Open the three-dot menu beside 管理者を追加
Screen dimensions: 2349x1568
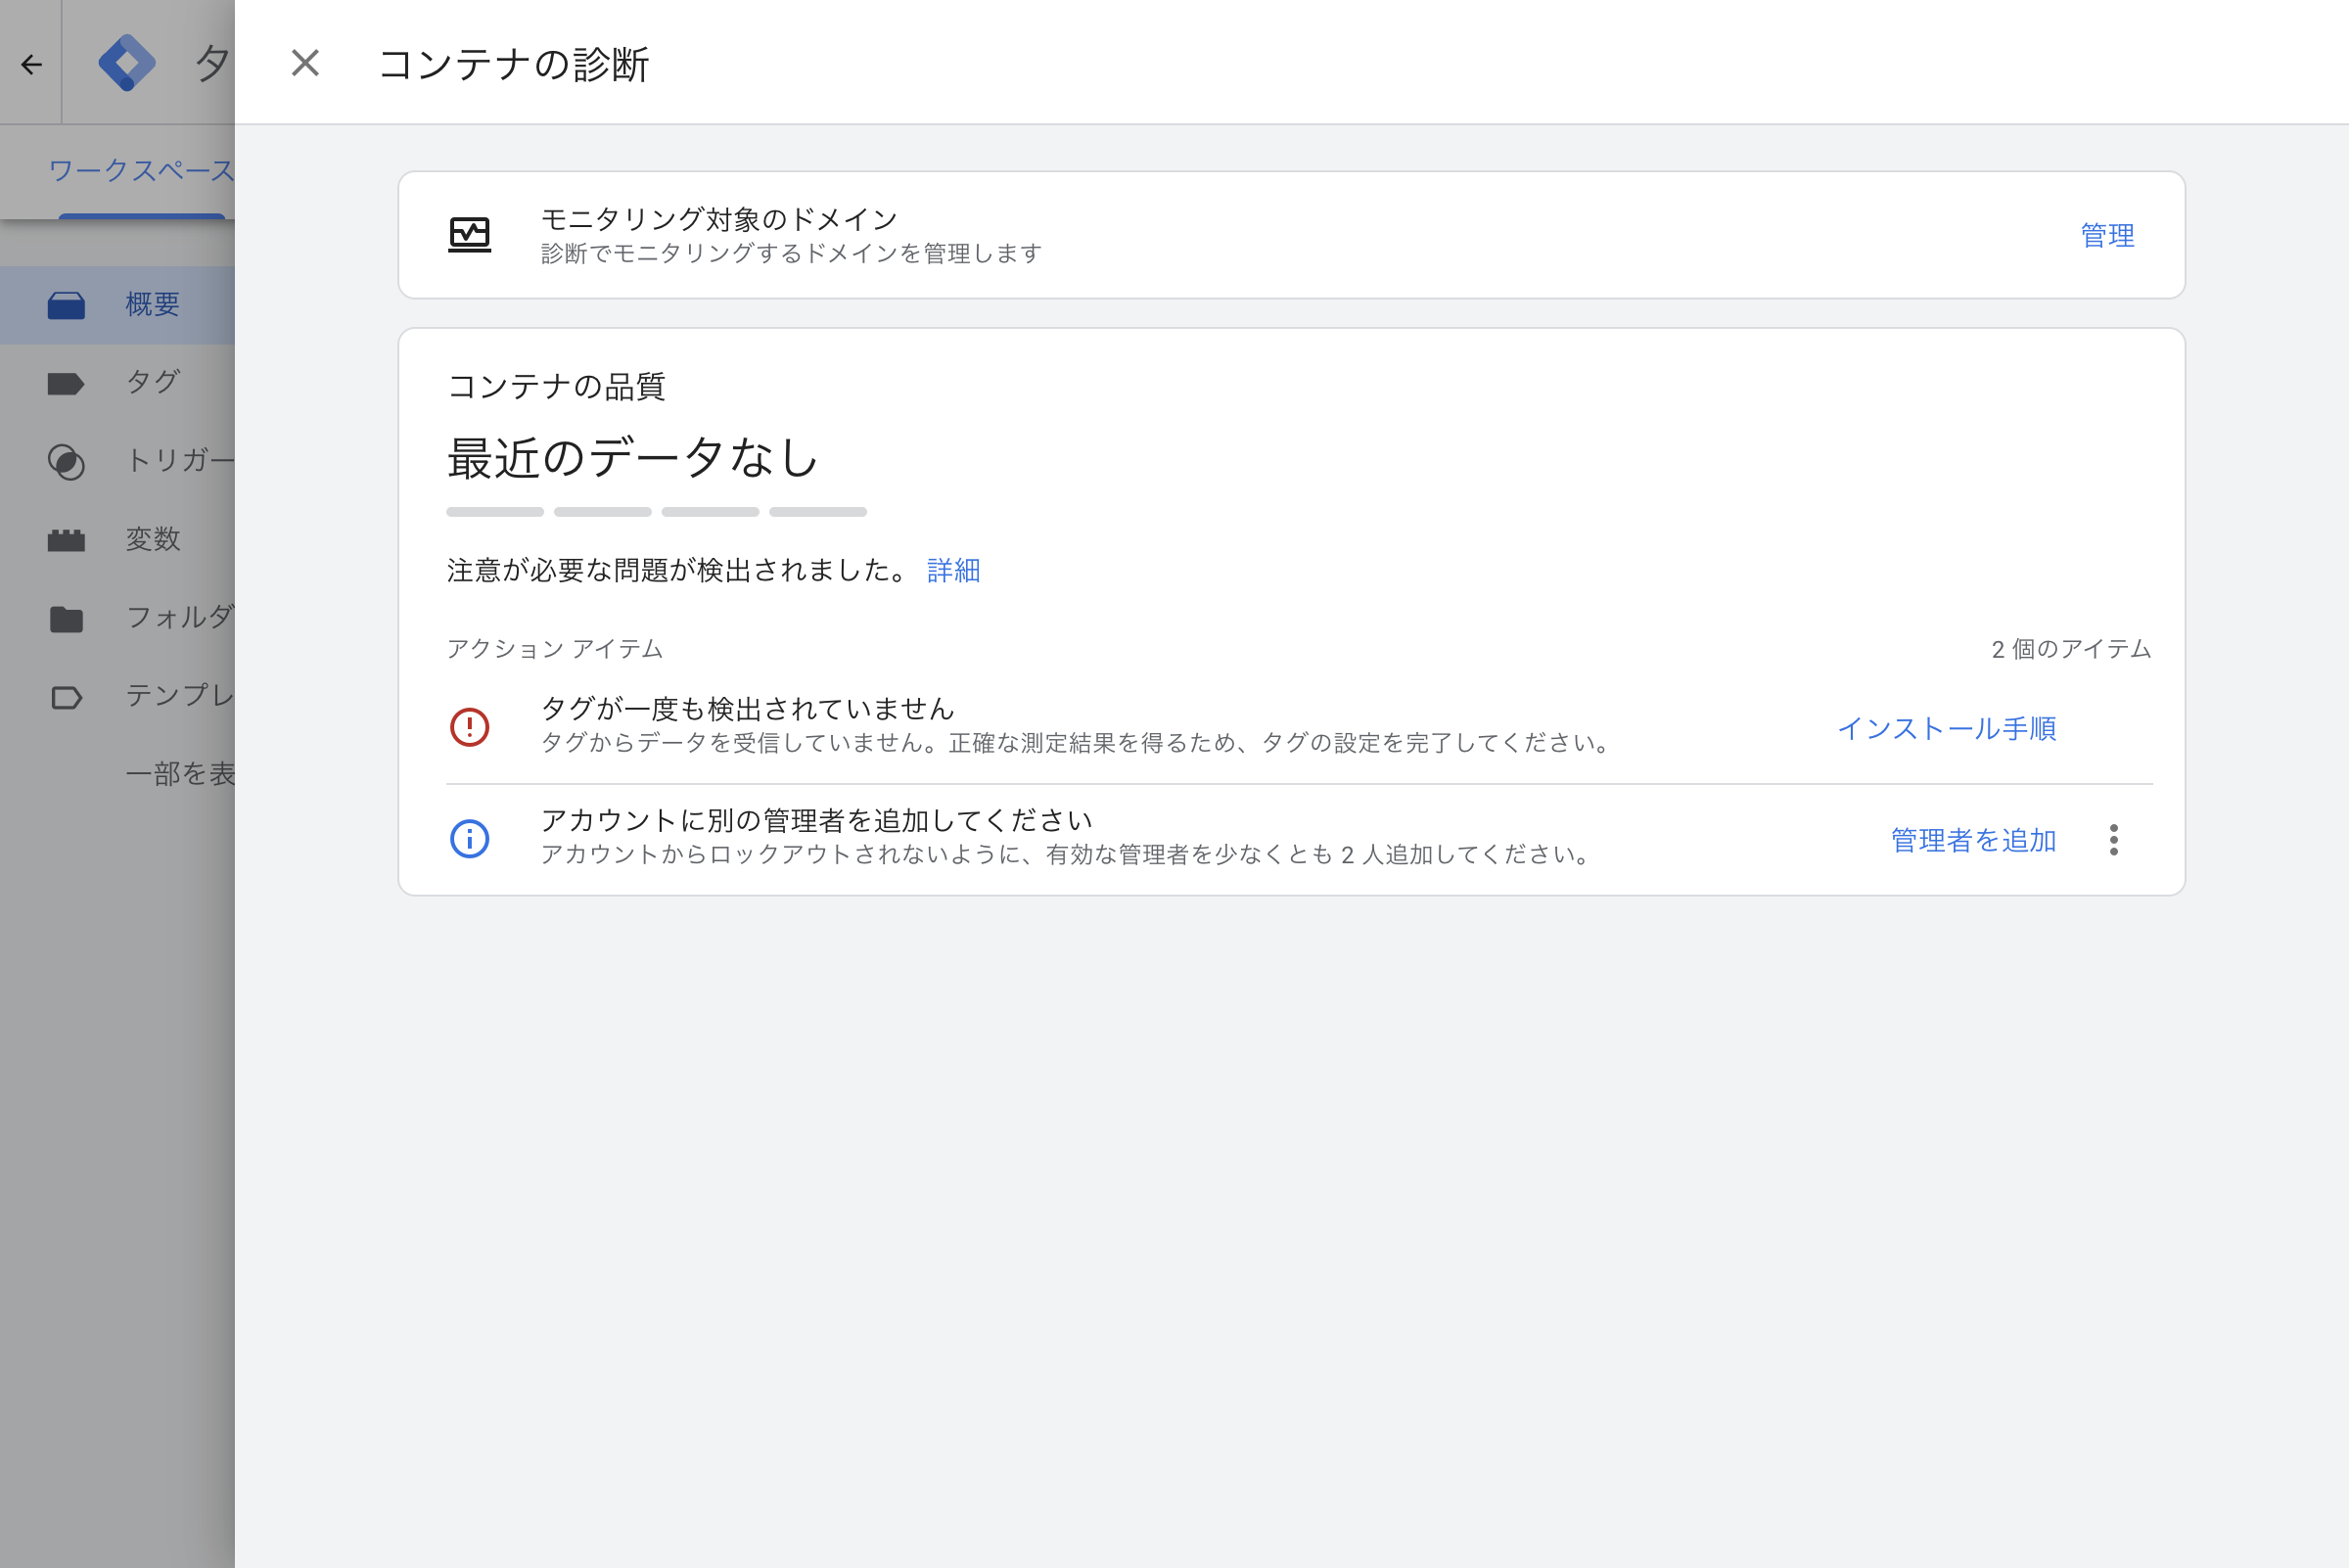pyautogui.click(x=2113, y=839)
